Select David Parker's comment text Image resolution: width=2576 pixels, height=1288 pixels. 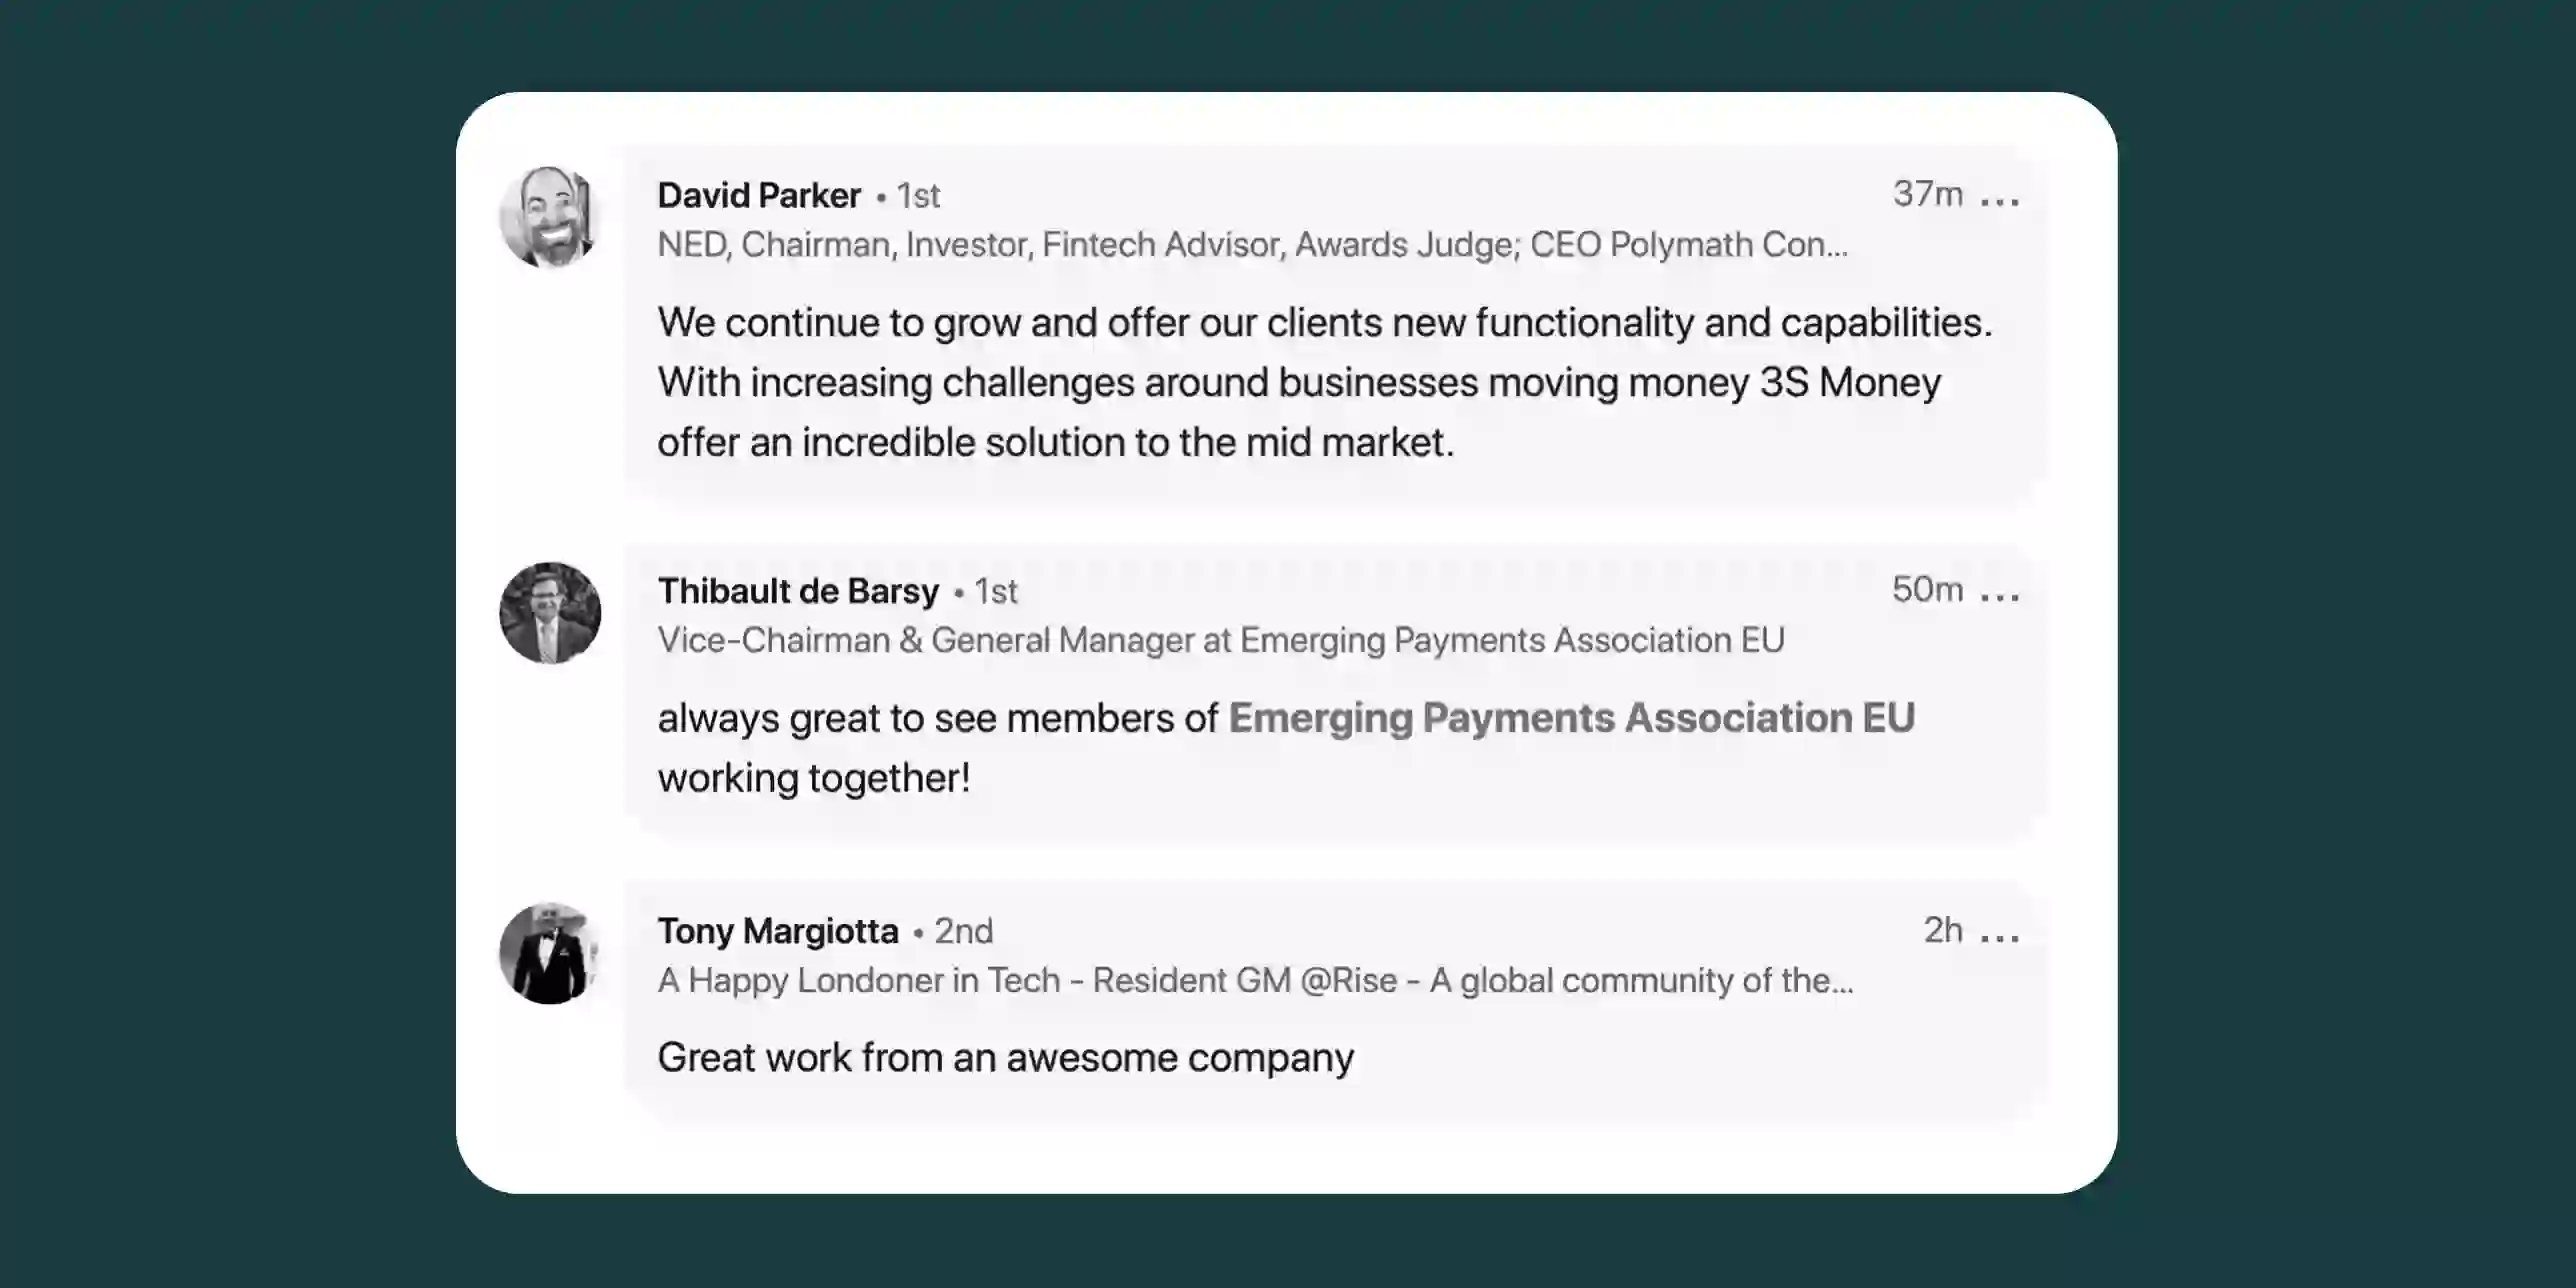(x=1320, y=382)
